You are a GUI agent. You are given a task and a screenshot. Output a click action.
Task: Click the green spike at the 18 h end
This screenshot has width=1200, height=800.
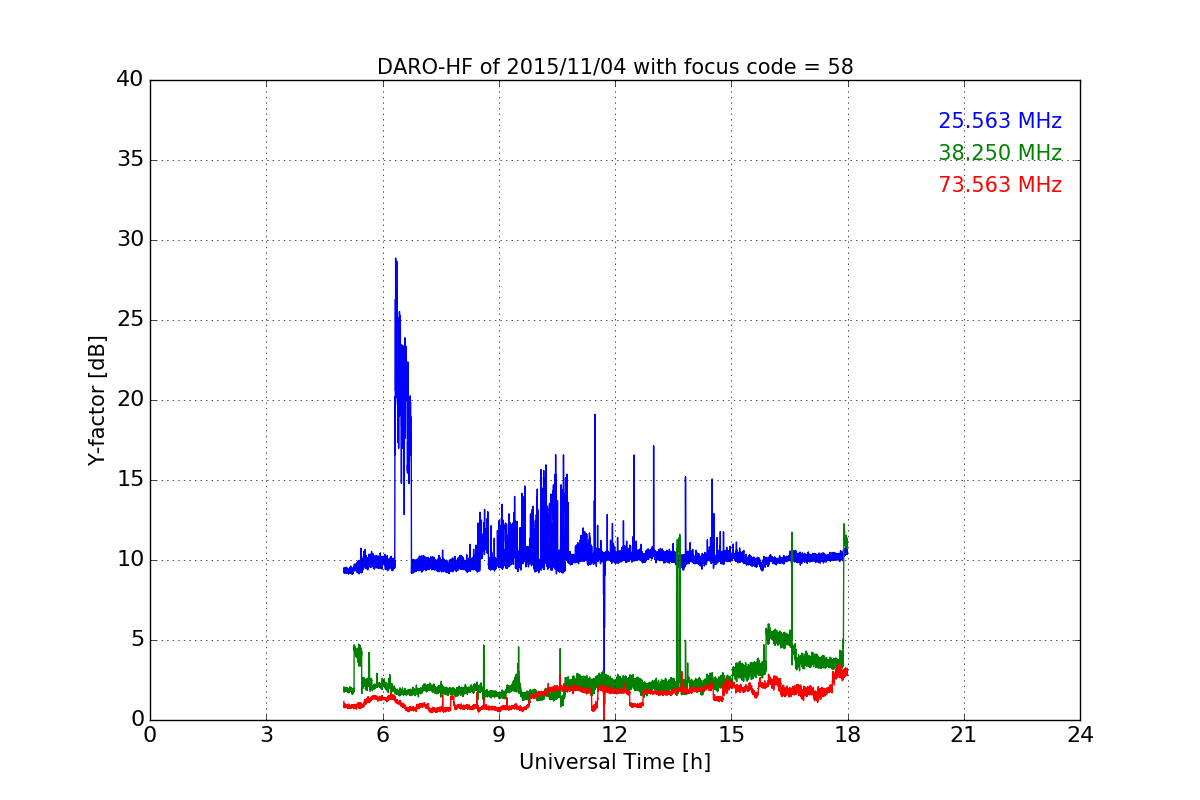(844, 540)
